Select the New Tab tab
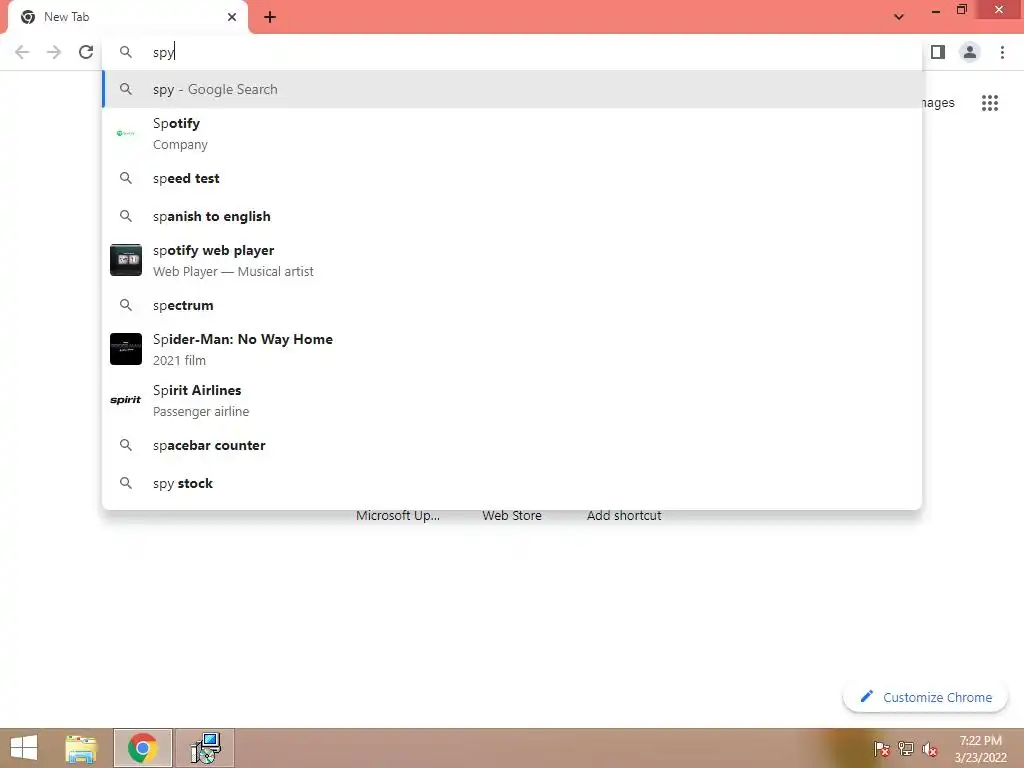 pyautogui.click(x=127, y=17)
